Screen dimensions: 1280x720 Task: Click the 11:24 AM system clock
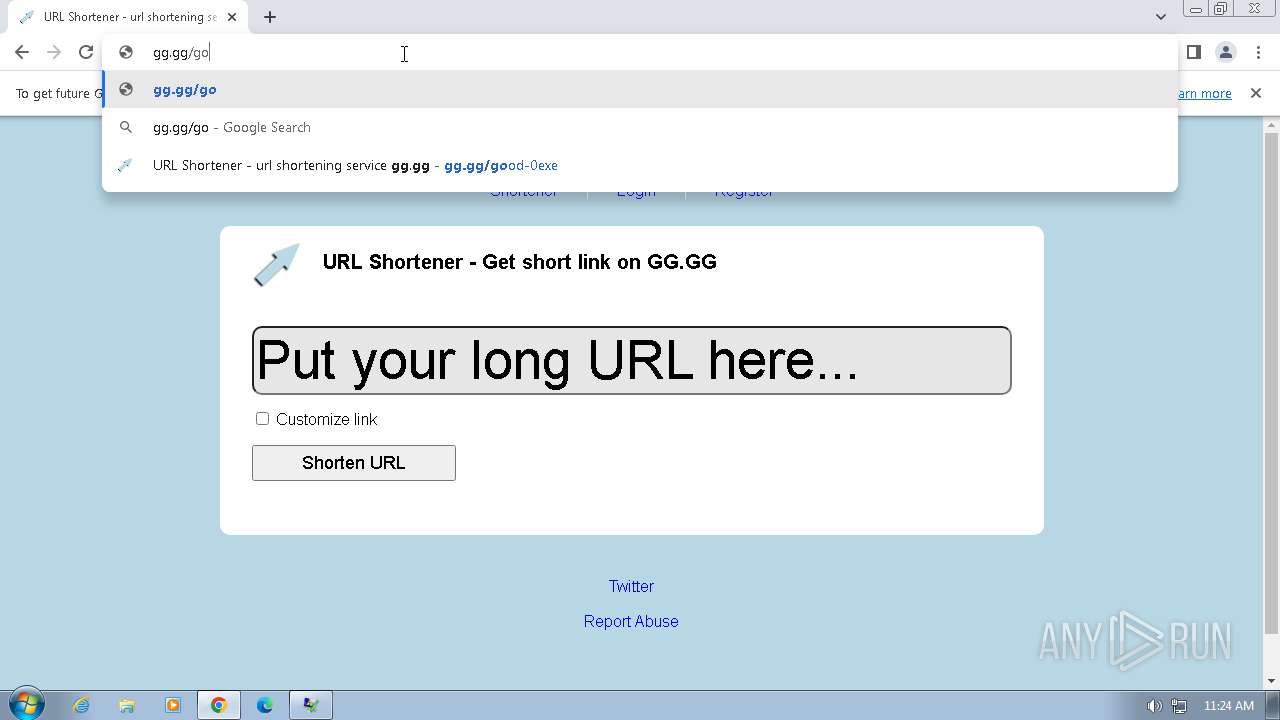[1229, 706]
